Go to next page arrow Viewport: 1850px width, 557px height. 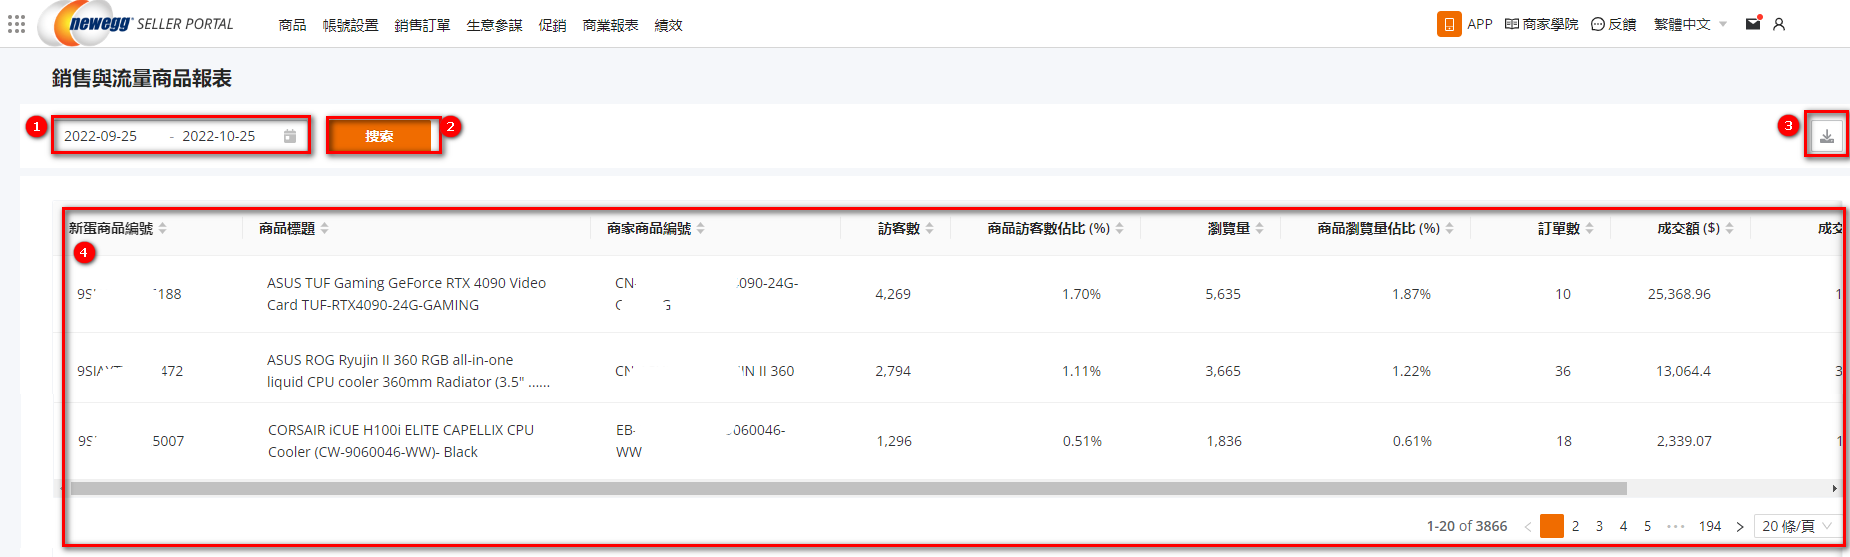coord(1740,526)
